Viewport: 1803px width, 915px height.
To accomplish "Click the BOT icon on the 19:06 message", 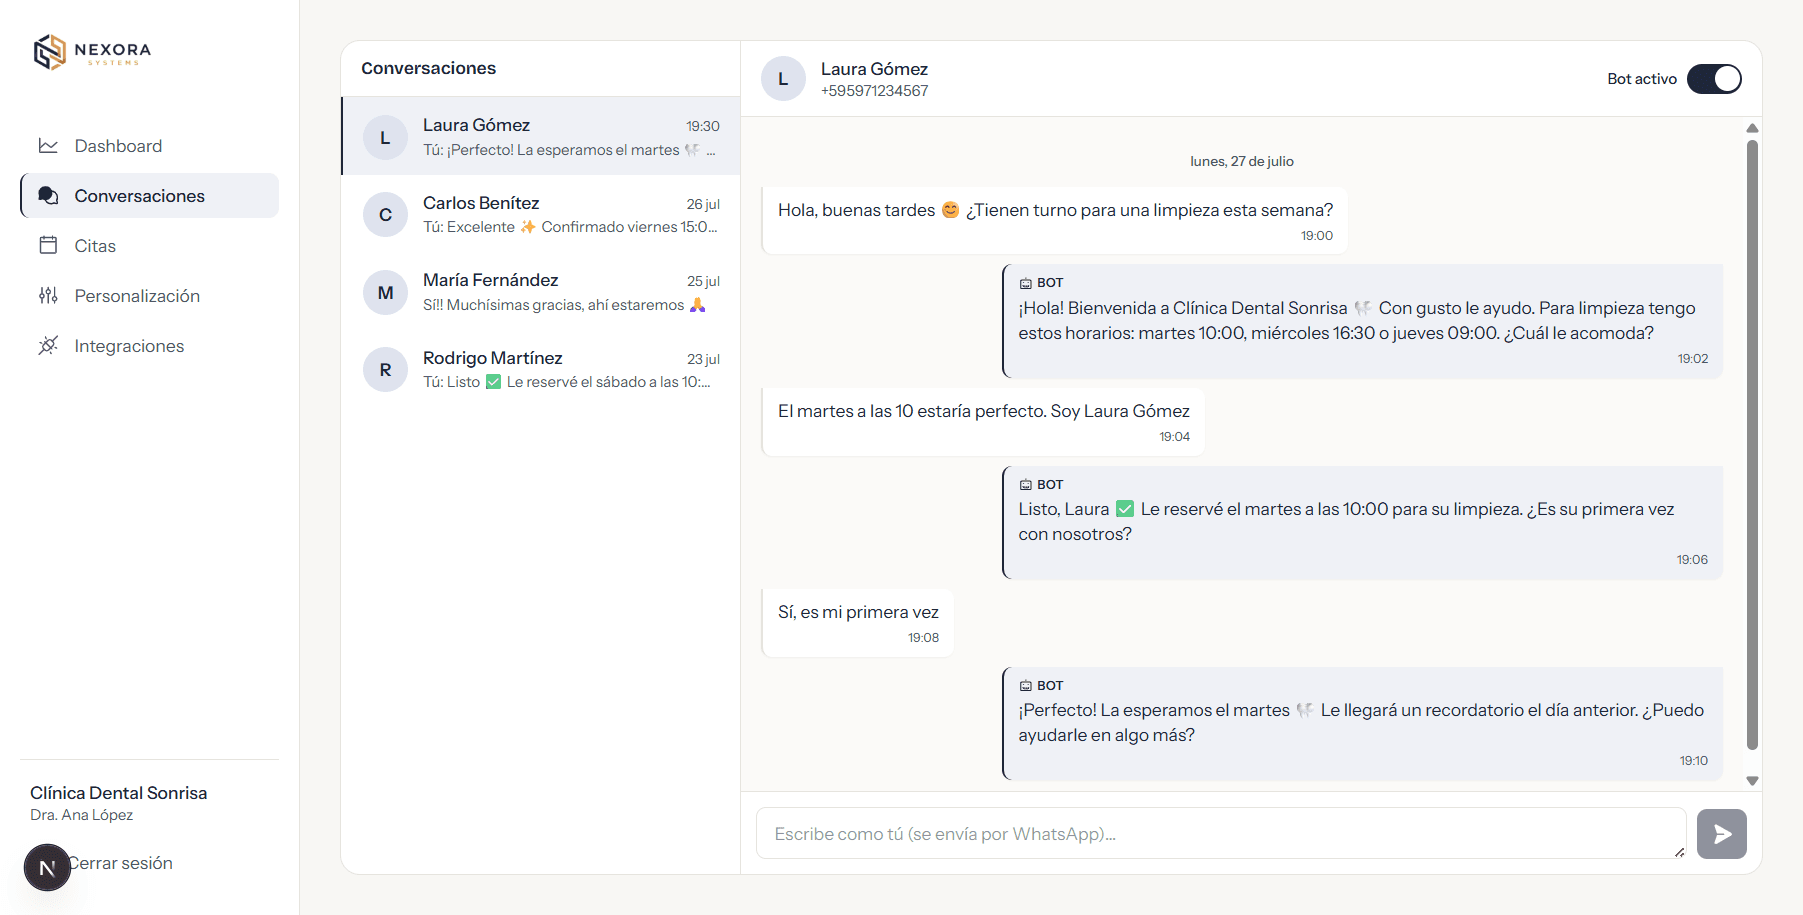I will [1025, 485].
